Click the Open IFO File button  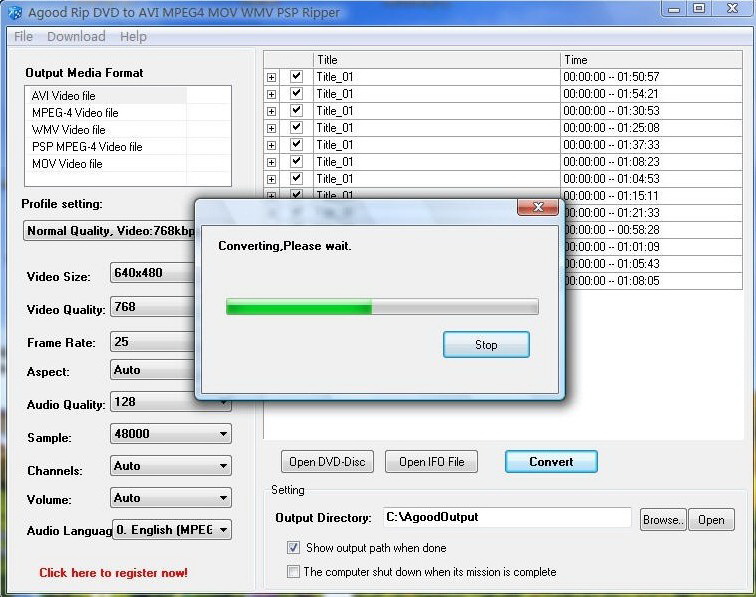(x=432, y=461)
